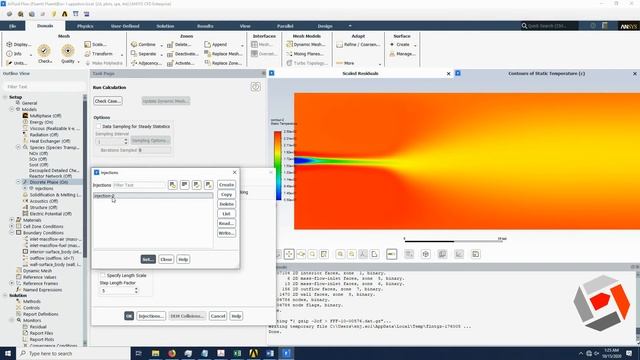Collapse the Setup tree node

click(x=5, y=97)
